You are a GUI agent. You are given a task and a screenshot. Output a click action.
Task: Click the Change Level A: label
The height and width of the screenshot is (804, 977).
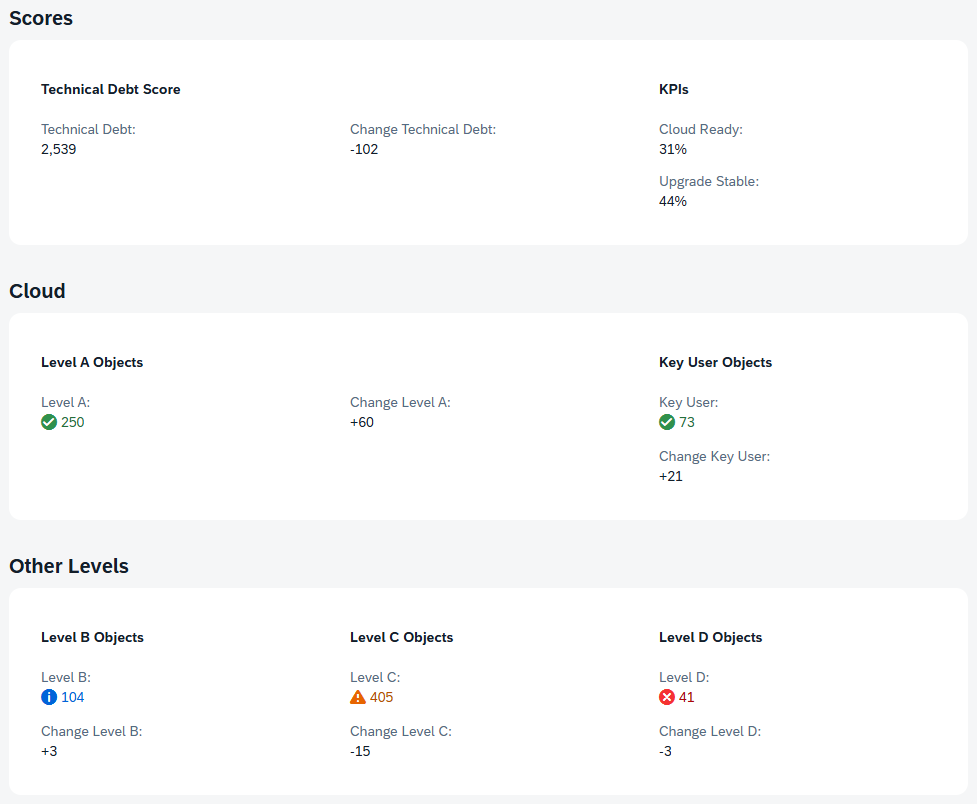[400, 403]
